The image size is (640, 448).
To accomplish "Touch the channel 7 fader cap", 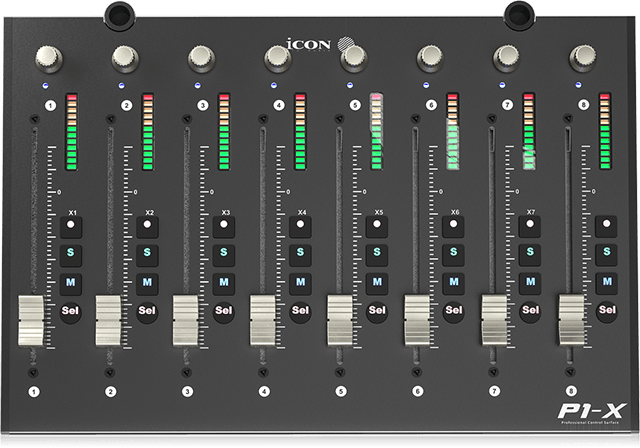I will tap(494, 321).
